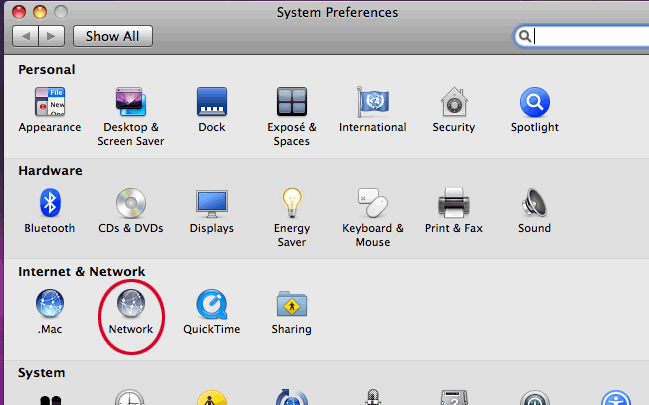Open Print & Fax settings
Screen dimensions: 649x405
coord(453,204)
